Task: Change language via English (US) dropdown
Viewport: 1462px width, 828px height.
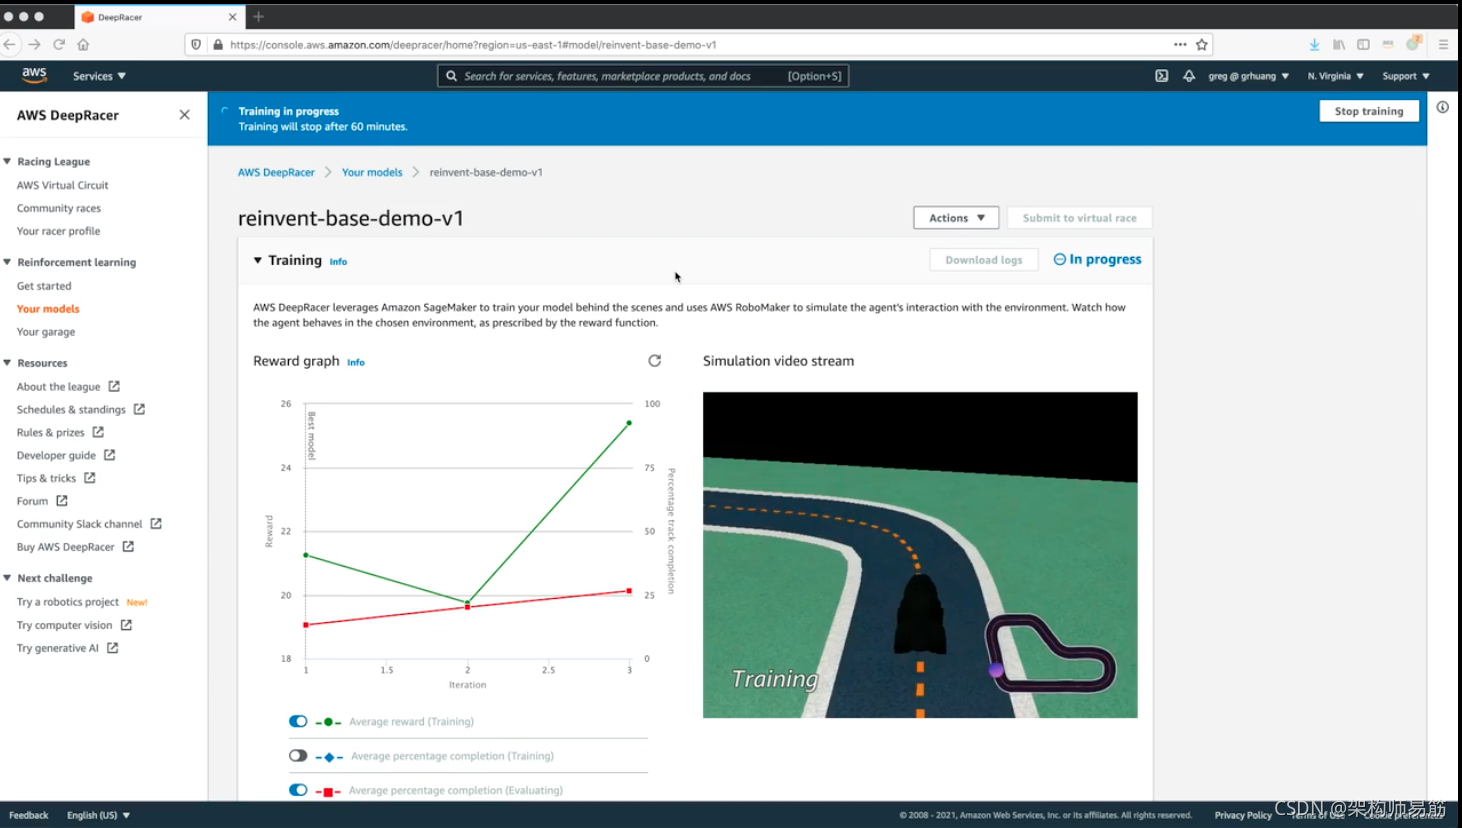Action: pyautogui.click(x=98, y=815)
